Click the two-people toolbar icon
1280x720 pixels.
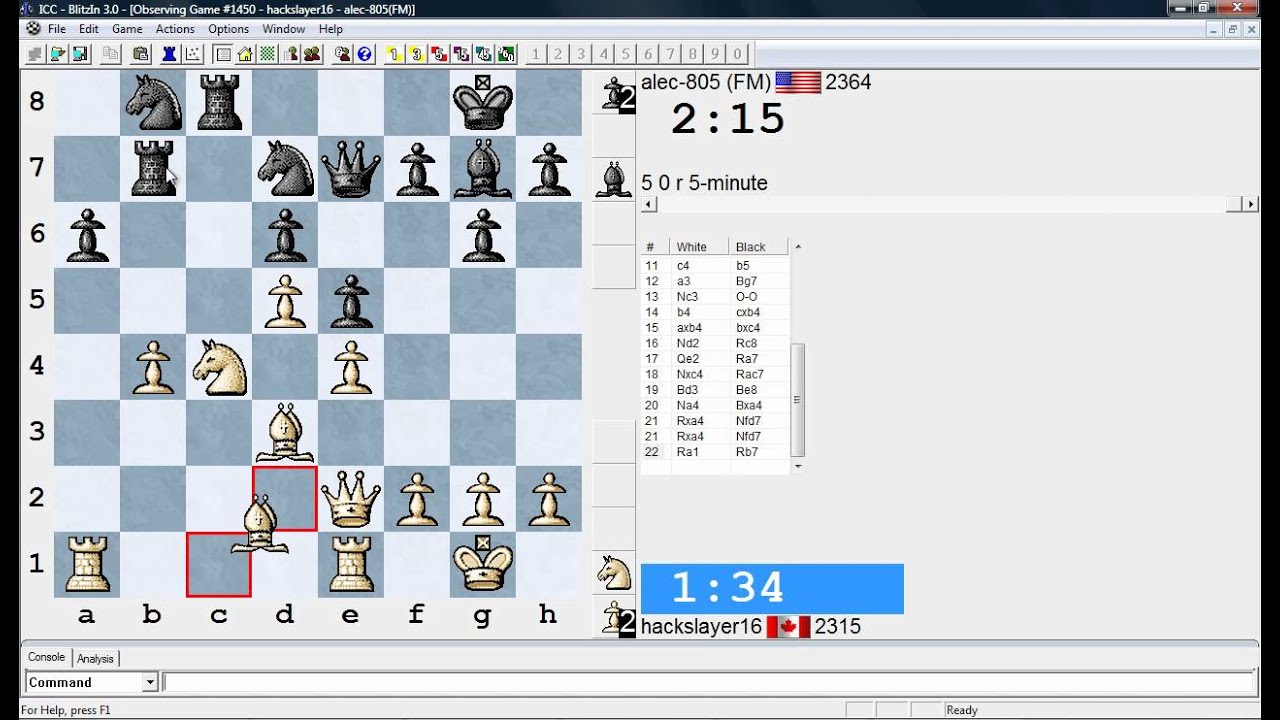coord(312,54)
